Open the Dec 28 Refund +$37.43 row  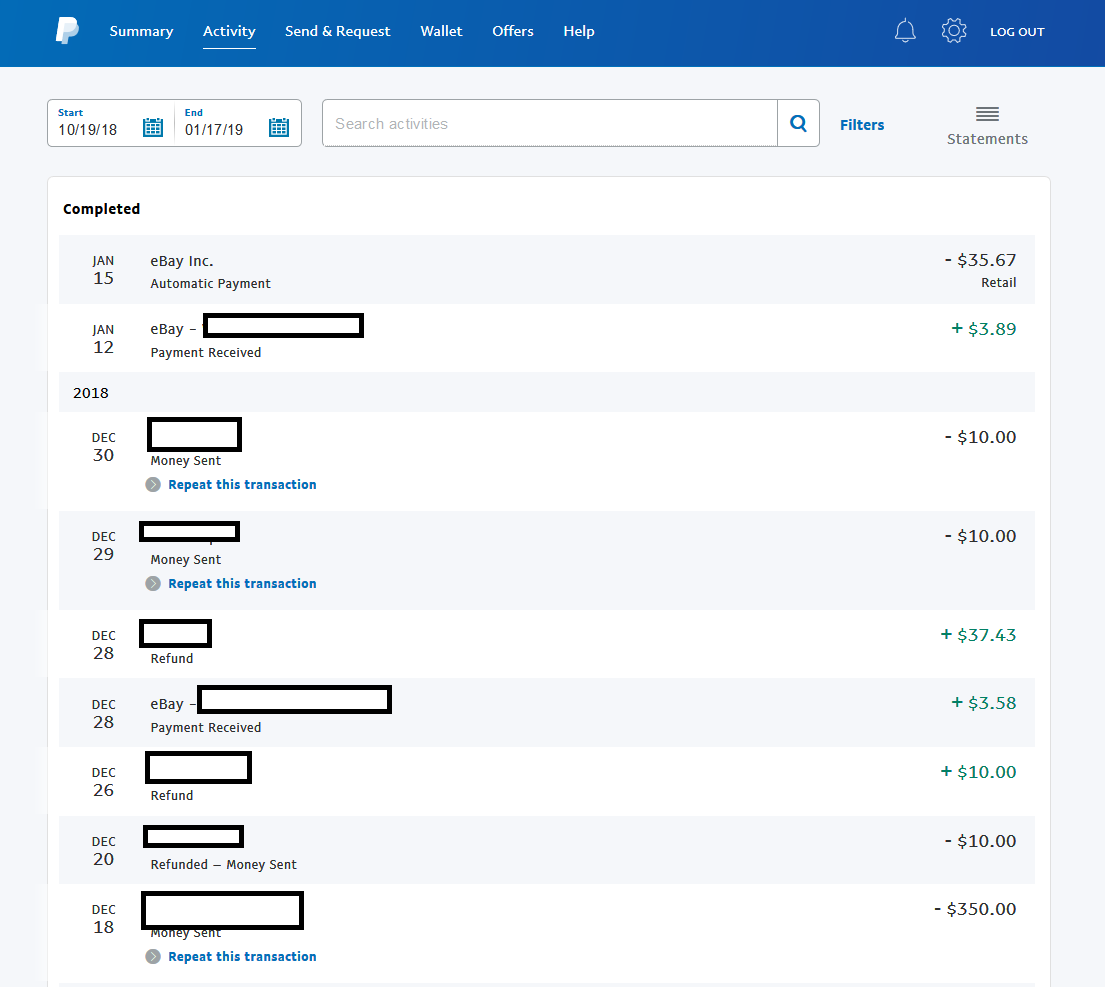tap(547, 644)
